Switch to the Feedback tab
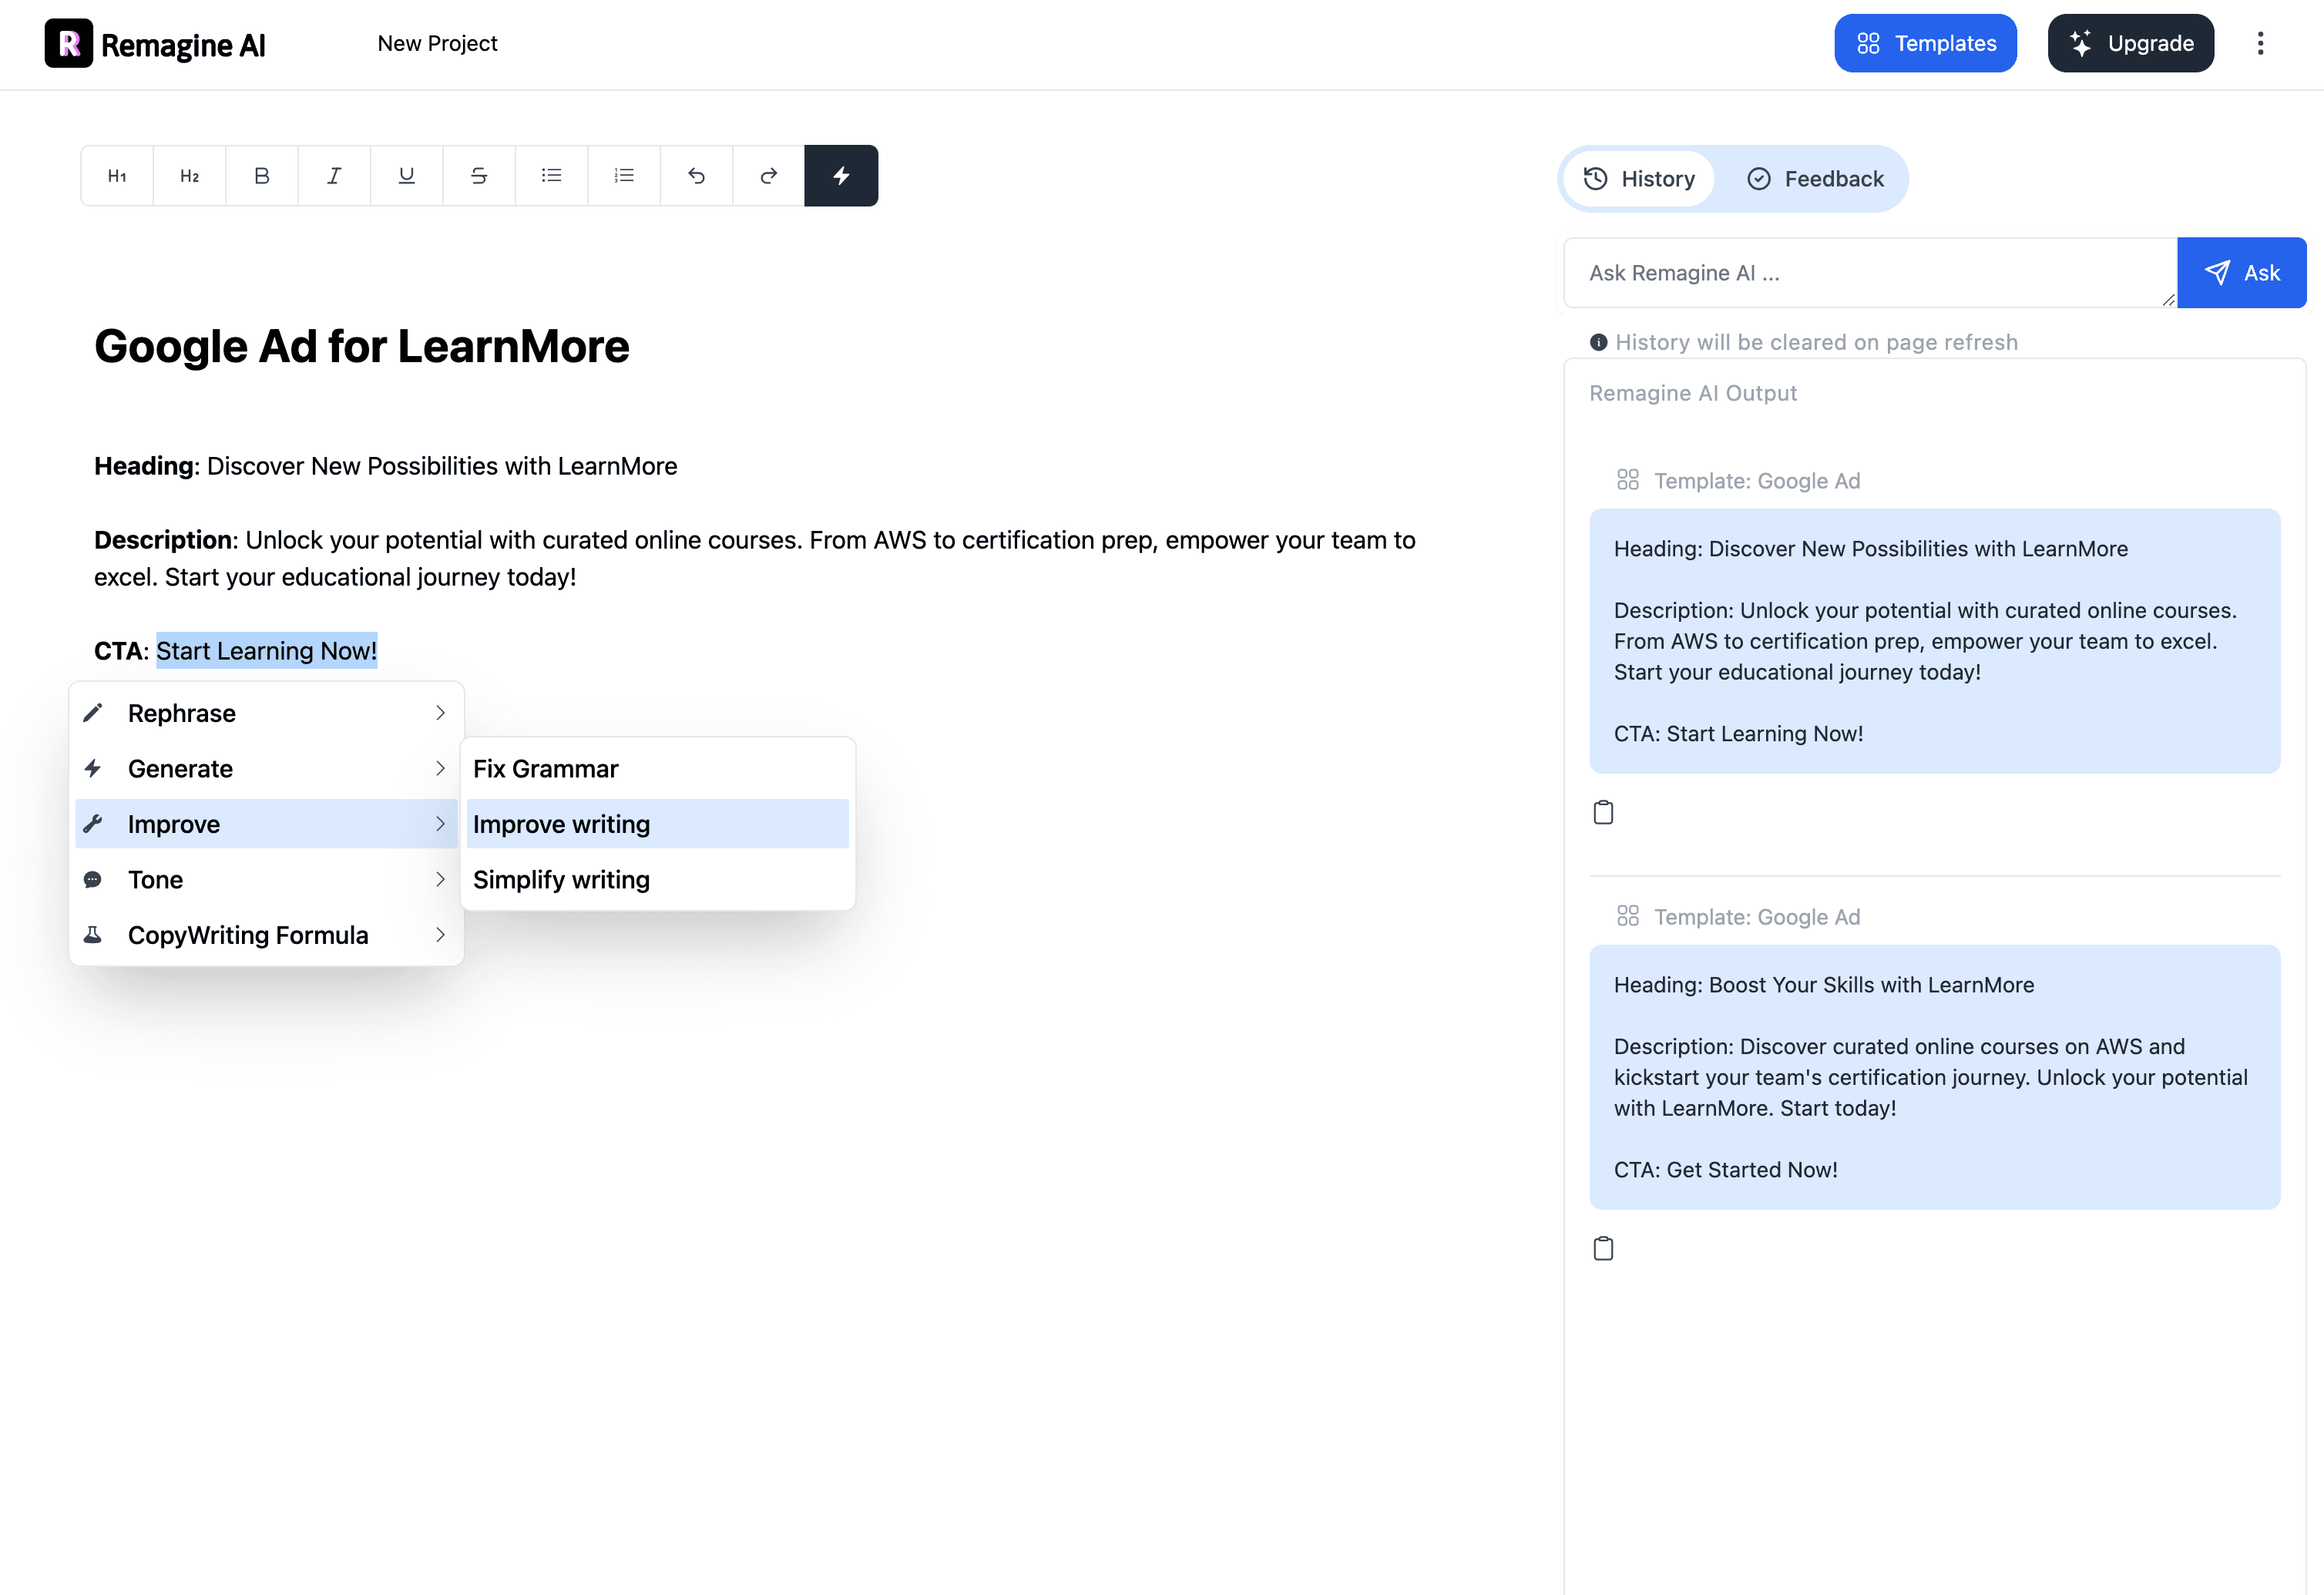2324x1595 pixels. (1815, 179)
